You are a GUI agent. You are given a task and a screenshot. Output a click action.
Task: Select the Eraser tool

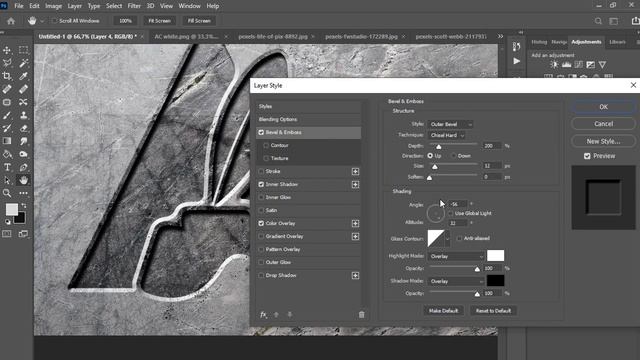[x=23, y=128]
